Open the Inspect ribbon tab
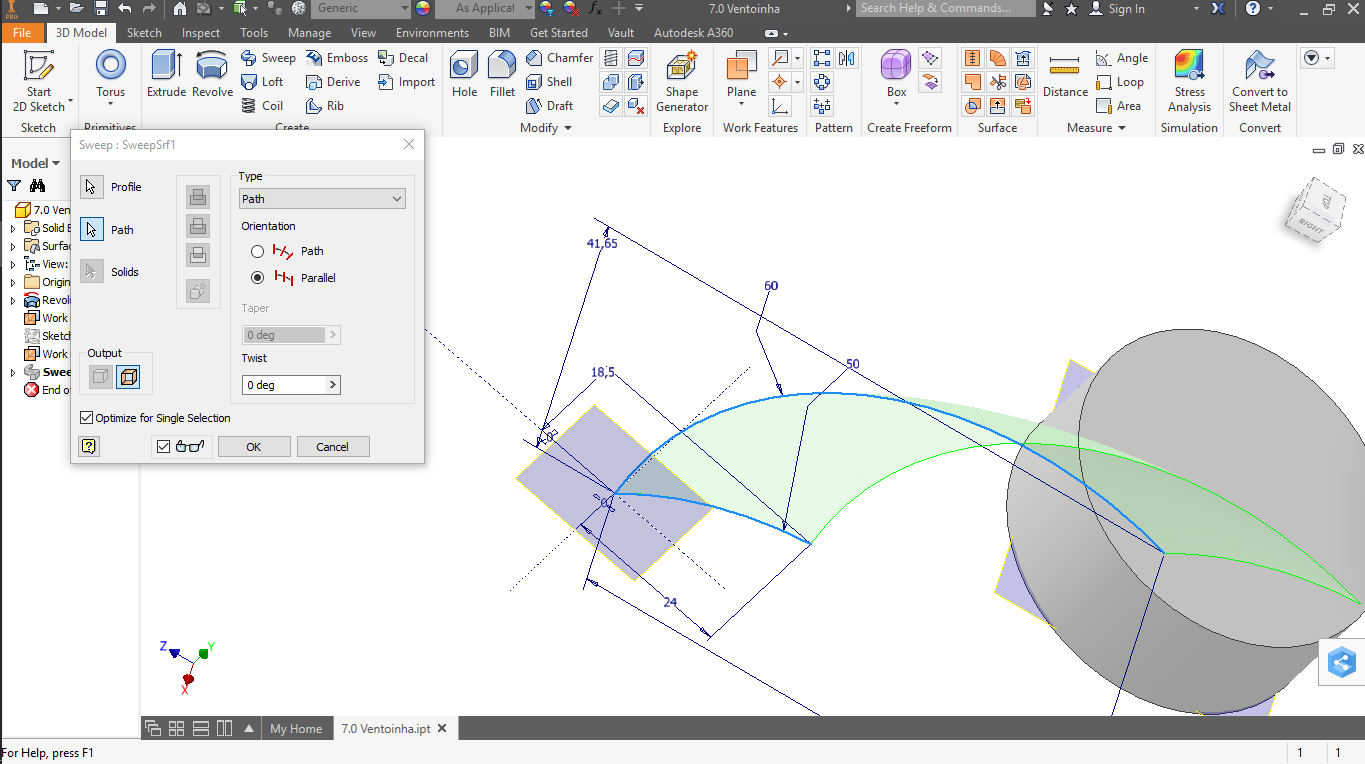 201,33
